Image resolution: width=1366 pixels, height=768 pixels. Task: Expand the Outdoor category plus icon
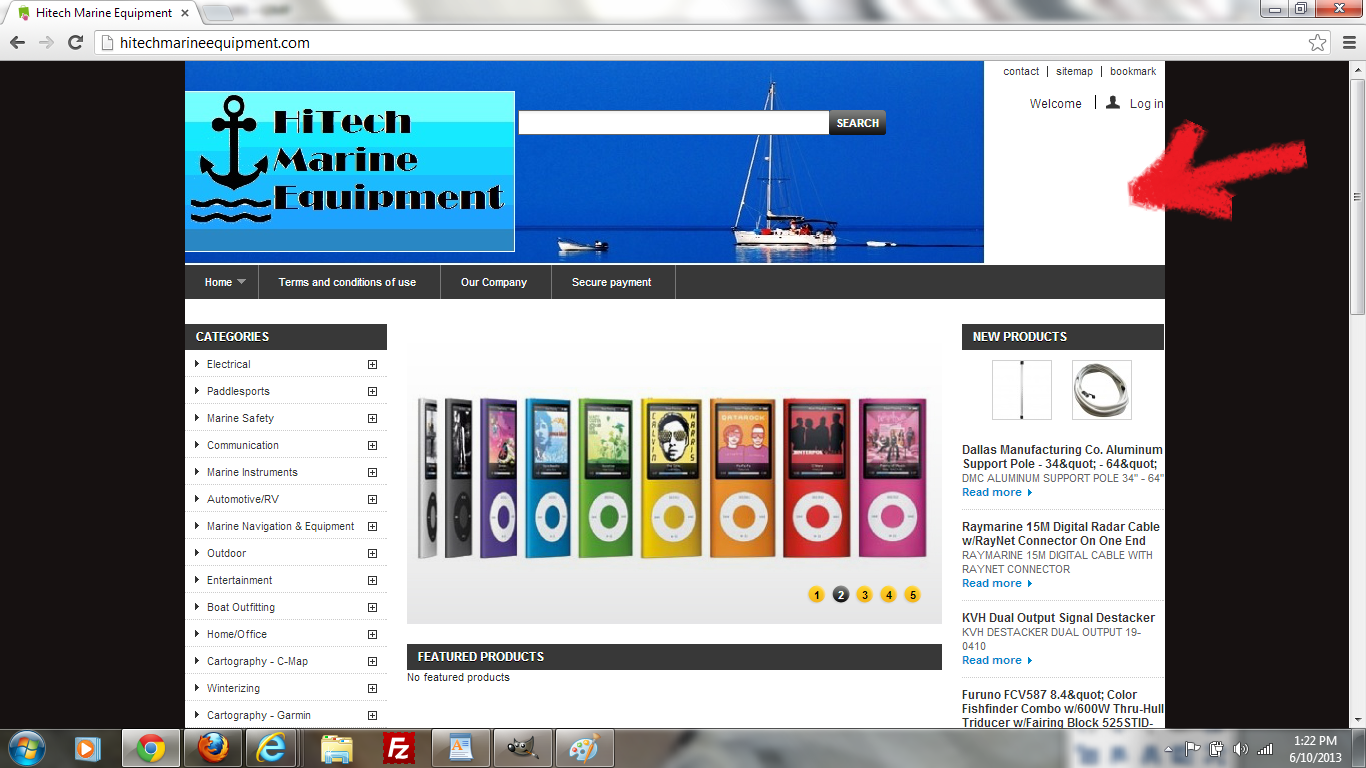tap(372, 553)
